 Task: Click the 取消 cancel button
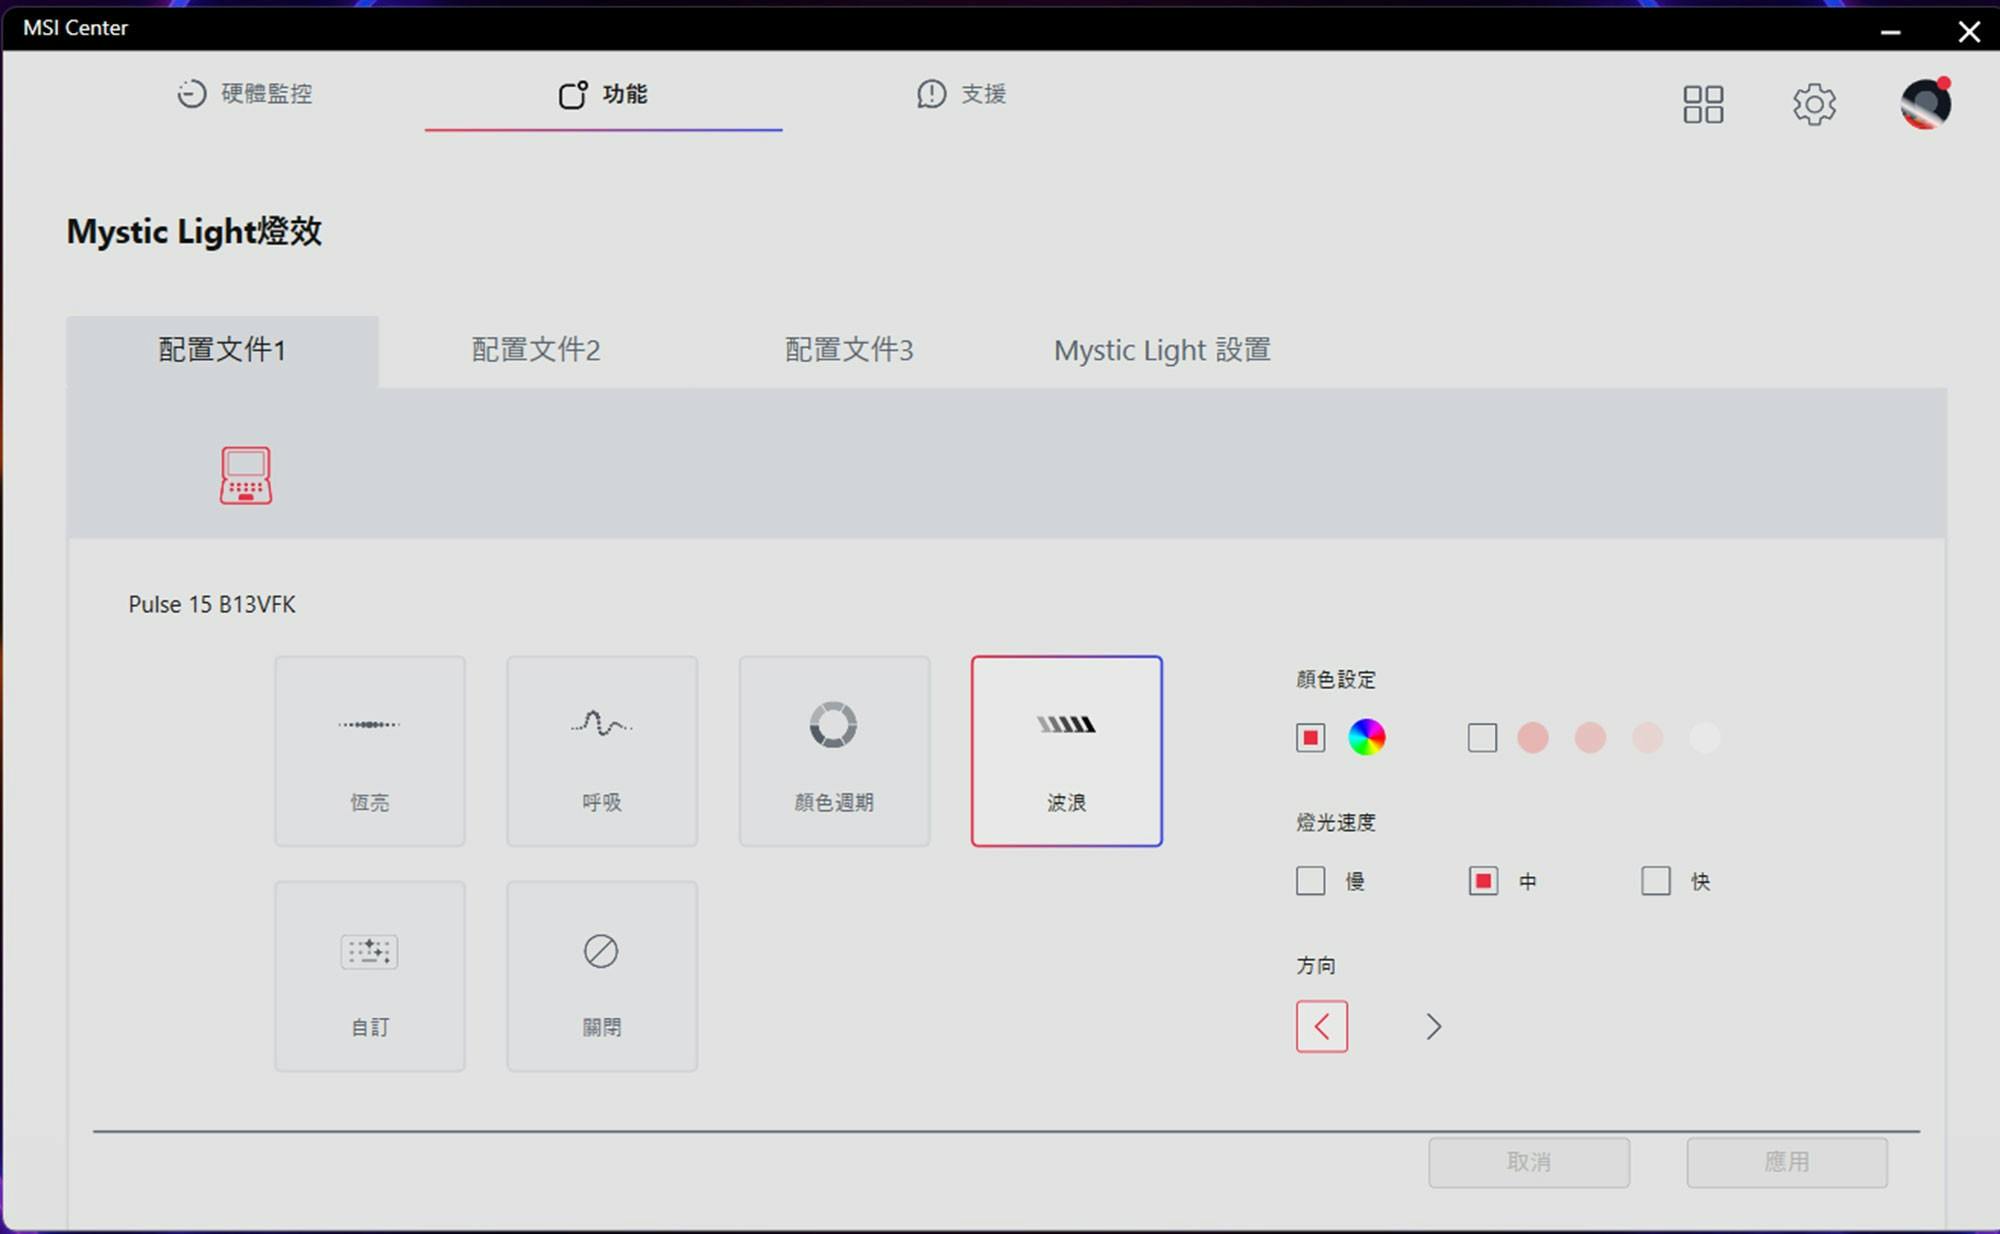click(1529, 1162)
